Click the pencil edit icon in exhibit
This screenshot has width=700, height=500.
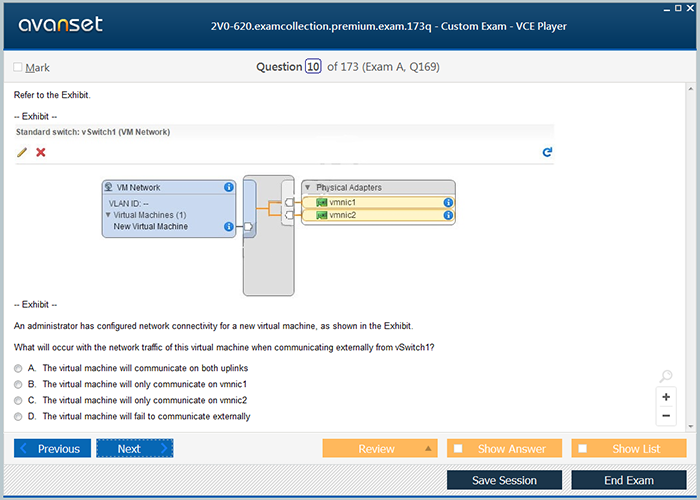click(x=21, y=152)
